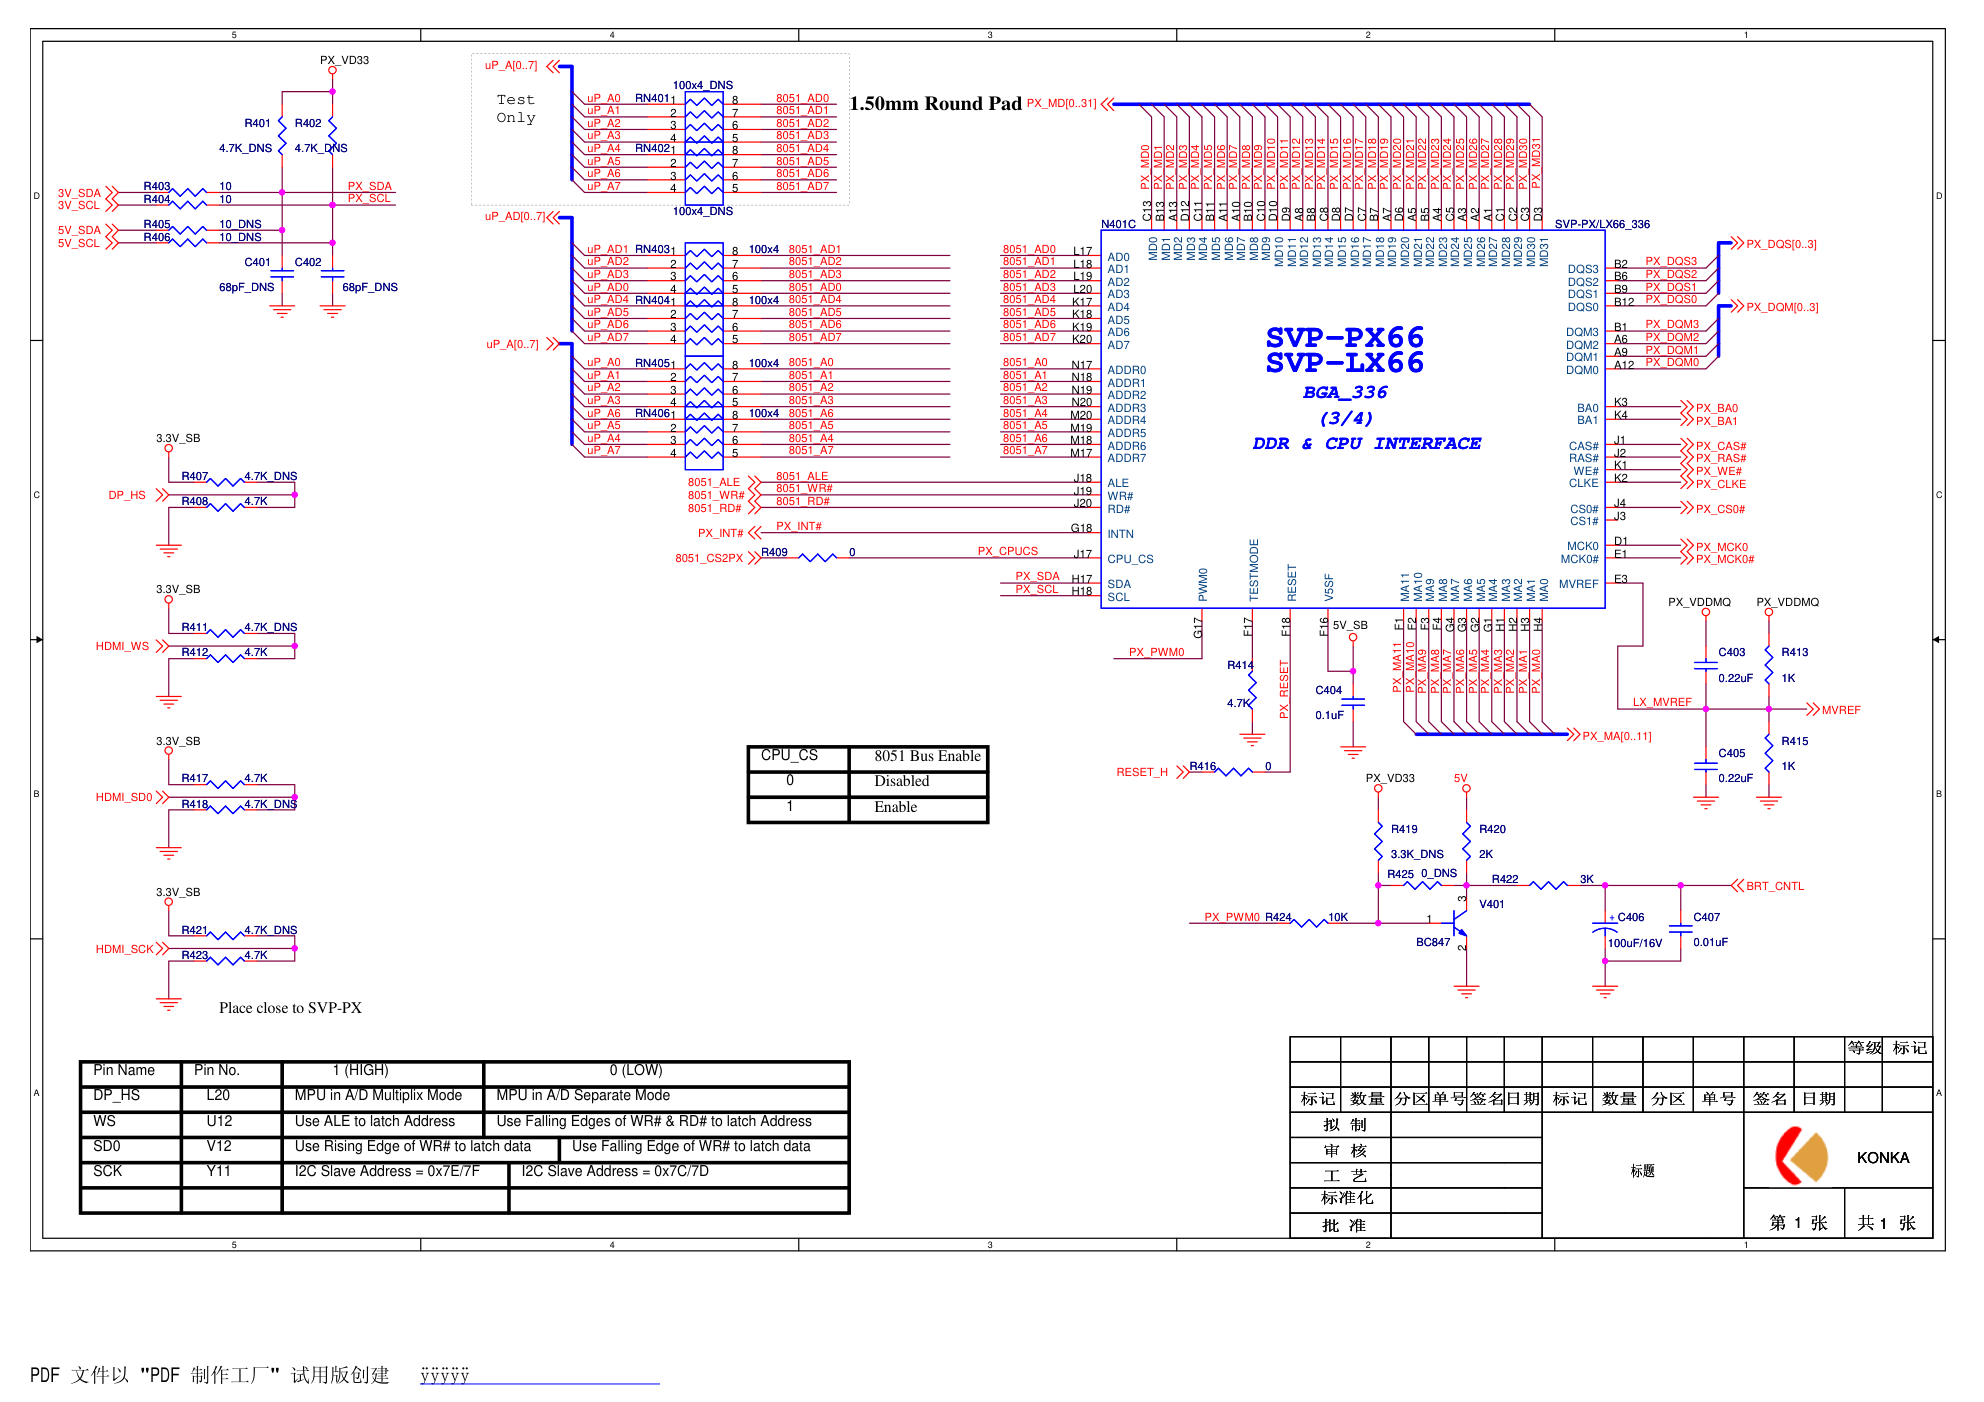Click the HDMI_SD0 port label

(x=124, y=797)
